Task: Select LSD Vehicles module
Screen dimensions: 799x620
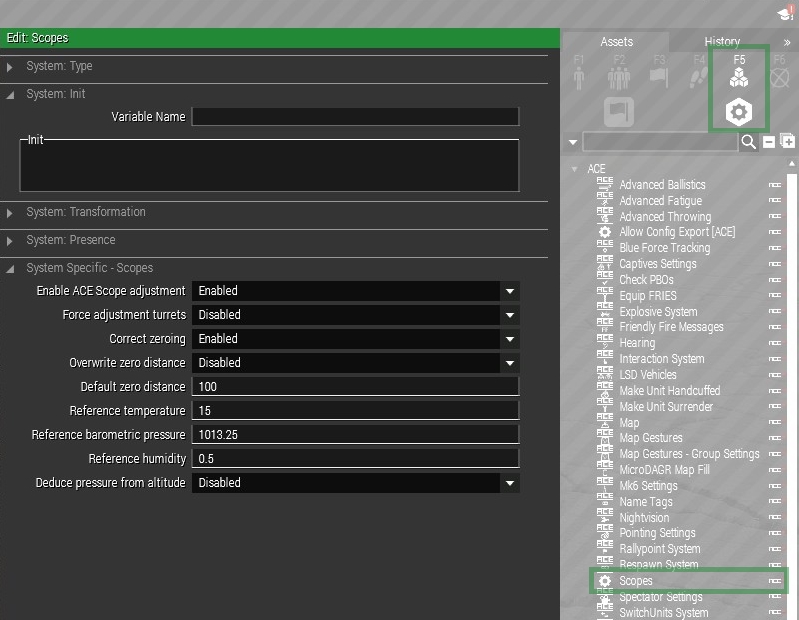Action: [648, 374]
